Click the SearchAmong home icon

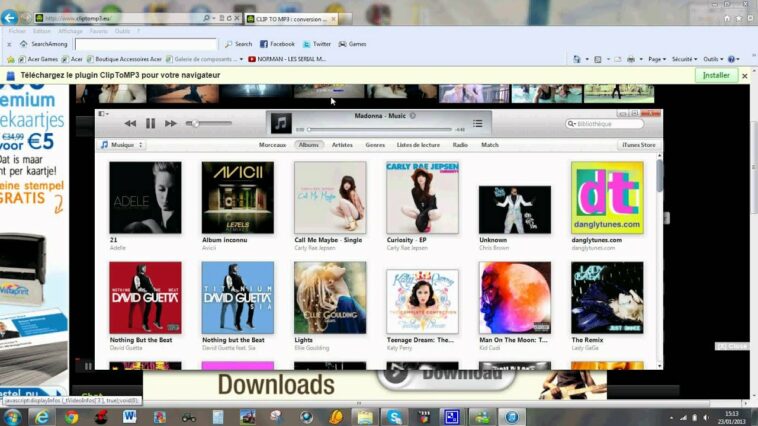[23, 44]
